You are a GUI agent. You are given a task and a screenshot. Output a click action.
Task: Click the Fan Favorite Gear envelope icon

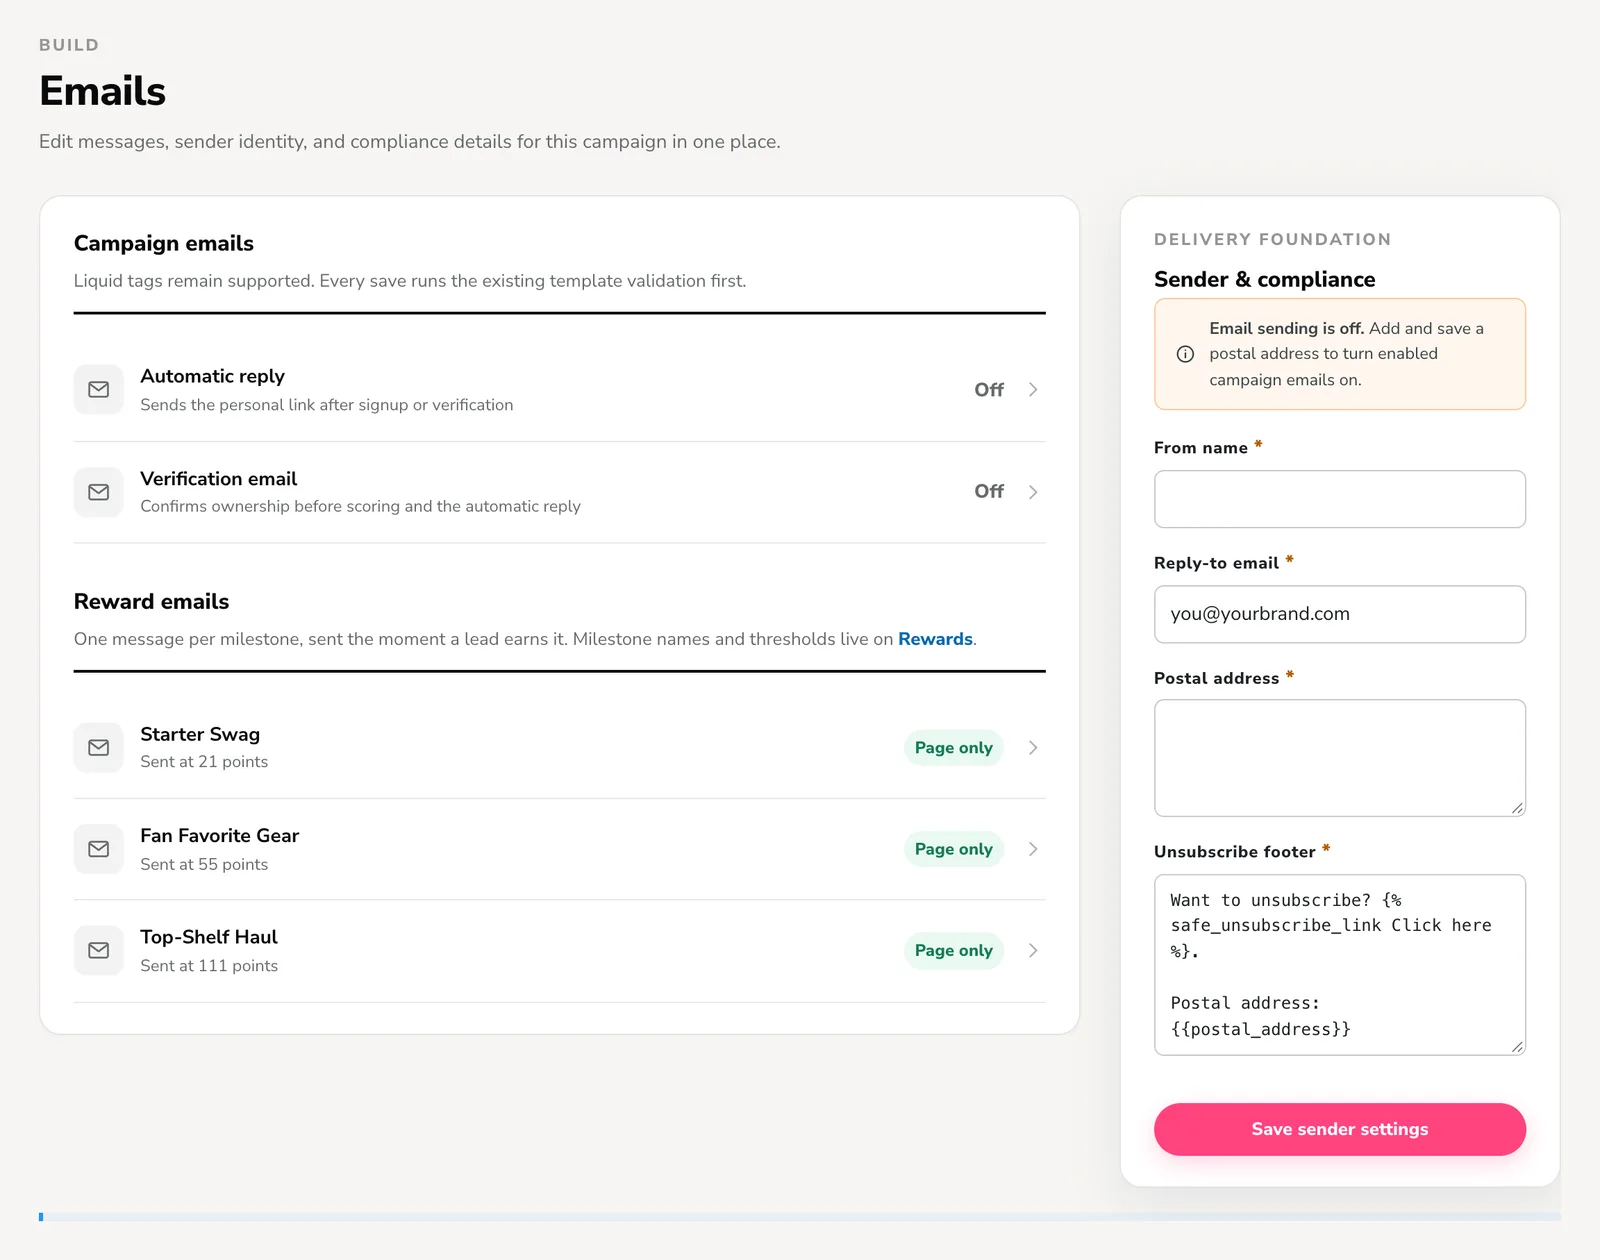(x=98, y=849)
